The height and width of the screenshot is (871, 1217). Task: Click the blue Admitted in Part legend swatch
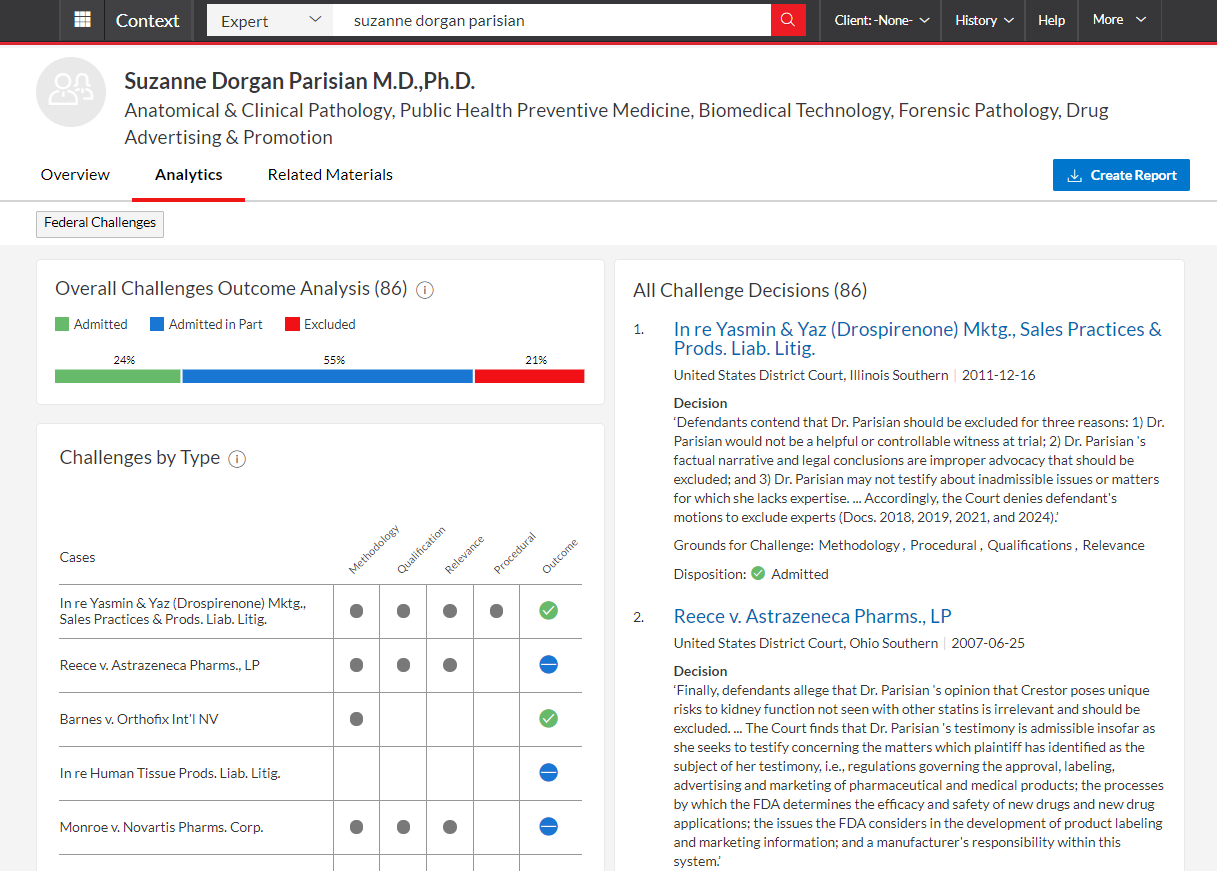point(157,324)
